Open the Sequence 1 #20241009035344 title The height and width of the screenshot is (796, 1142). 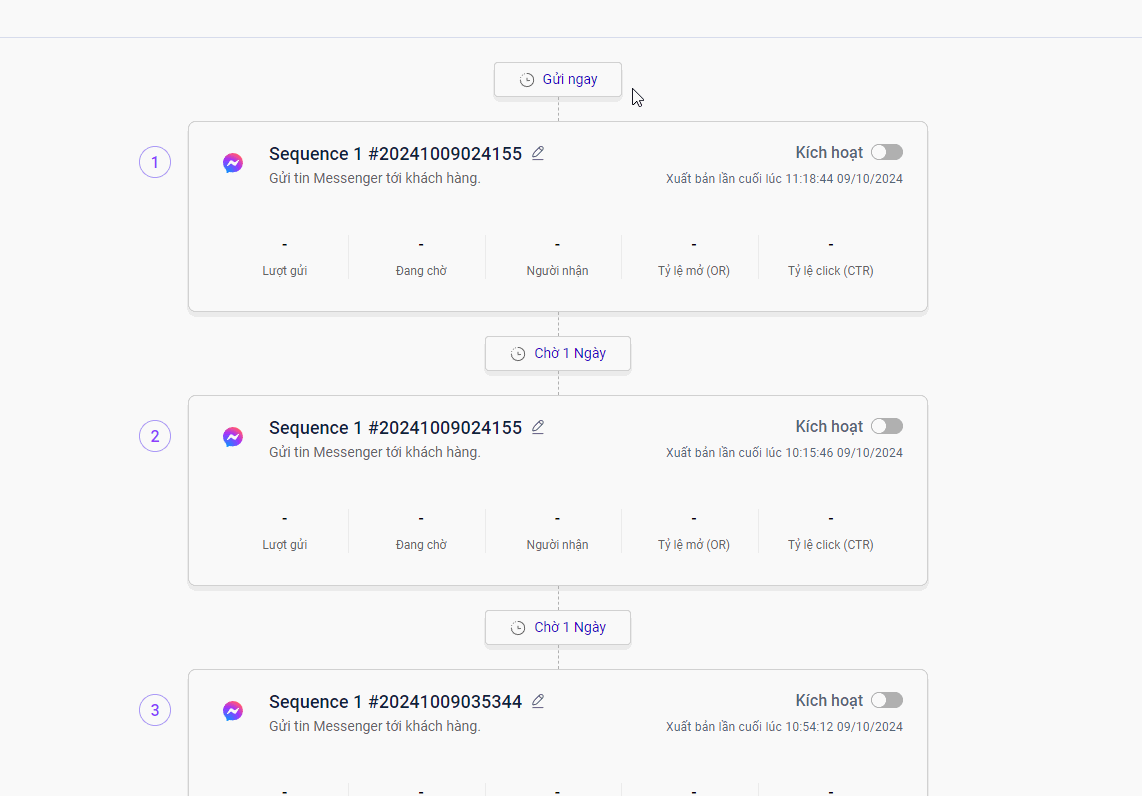click(x=395, y=702)
